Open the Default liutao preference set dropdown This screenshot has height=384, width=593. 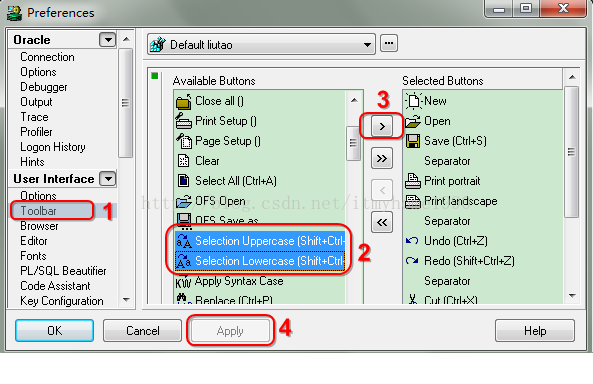(367, 45)
